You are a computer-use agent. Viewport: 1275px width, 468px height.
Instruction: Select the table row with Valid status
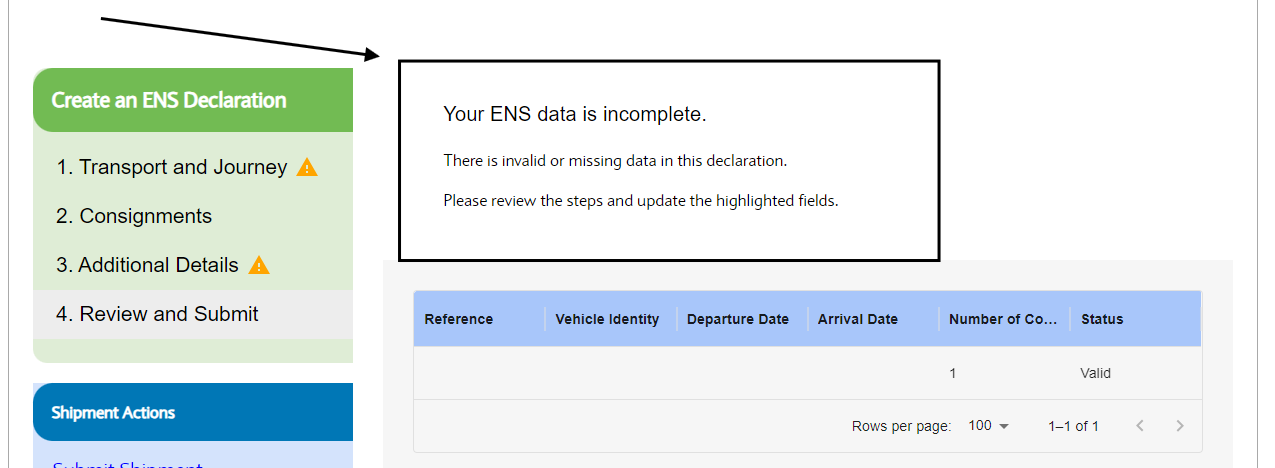(807, 373)
